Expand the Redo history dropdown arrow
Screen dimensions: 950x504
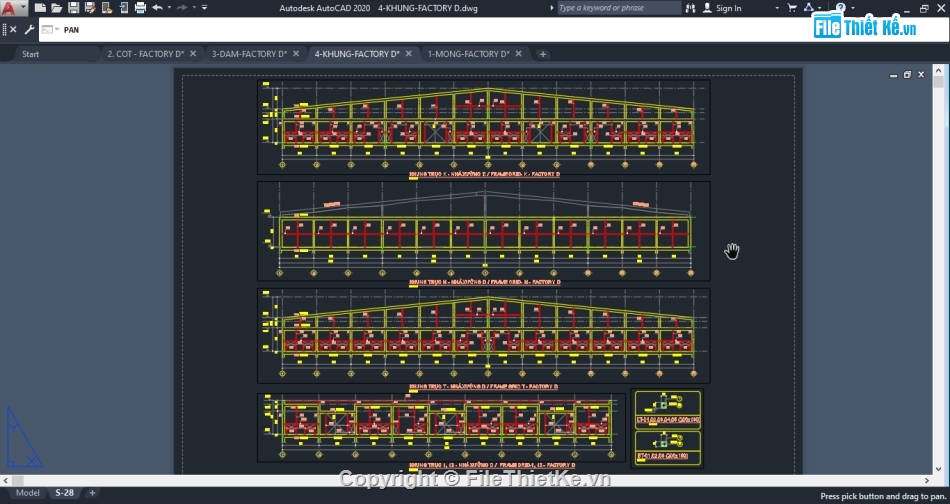coord(194,8)
